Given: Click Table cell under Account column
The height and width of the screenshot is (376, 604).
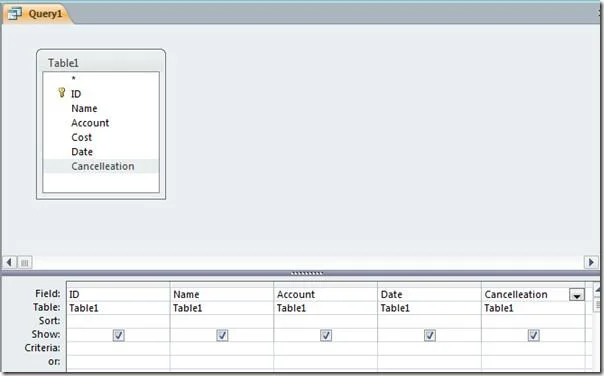Looking at the screenshot, I should coord(325,308).
